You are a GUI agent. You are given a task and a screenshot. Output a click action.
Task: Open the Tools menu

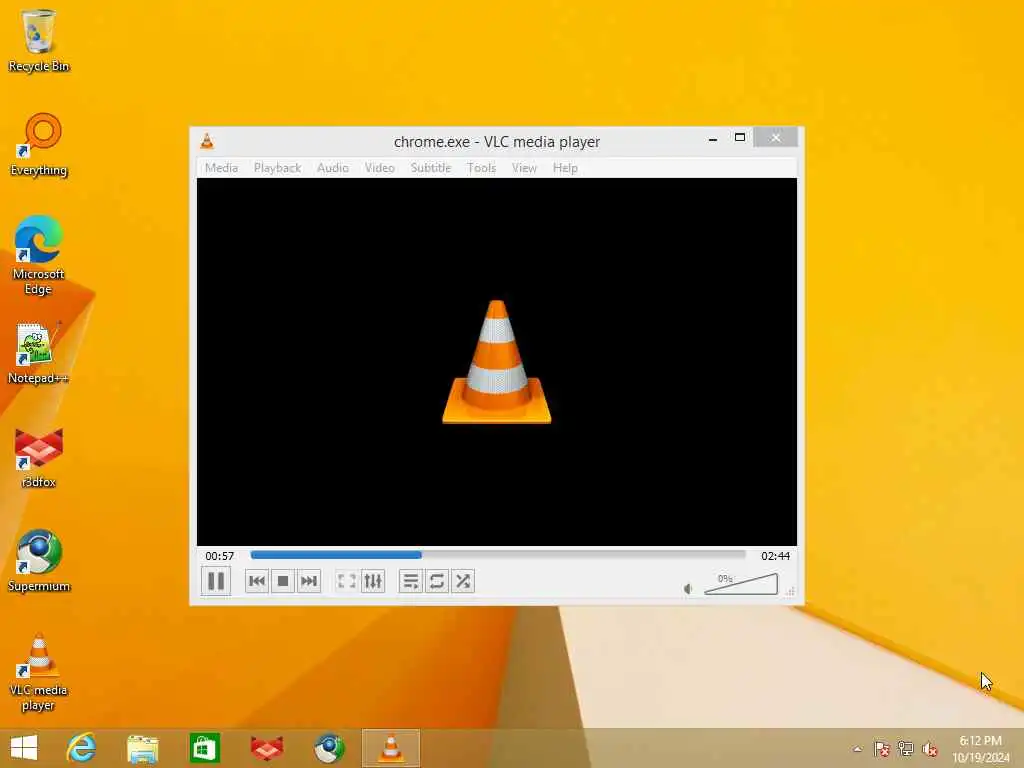pyautogui.click(x=481, y=168)
